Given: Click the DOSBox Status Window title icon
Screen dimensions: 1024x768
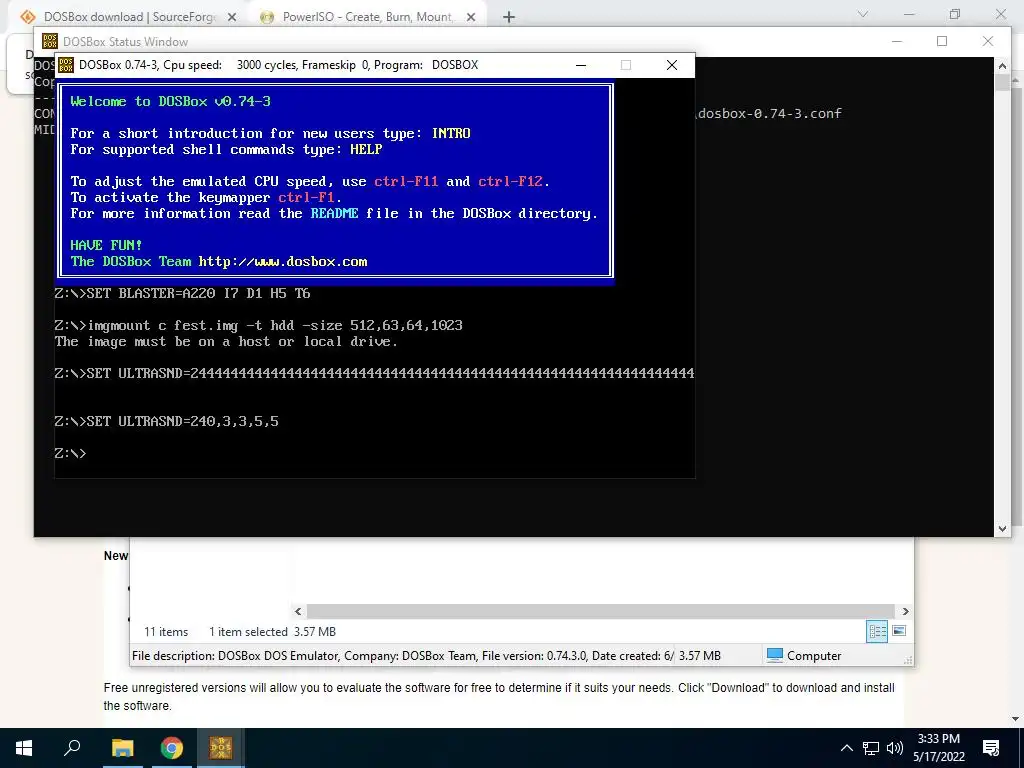Looking at the screenshot, I should pyautogui.click(x=50, y=41).
